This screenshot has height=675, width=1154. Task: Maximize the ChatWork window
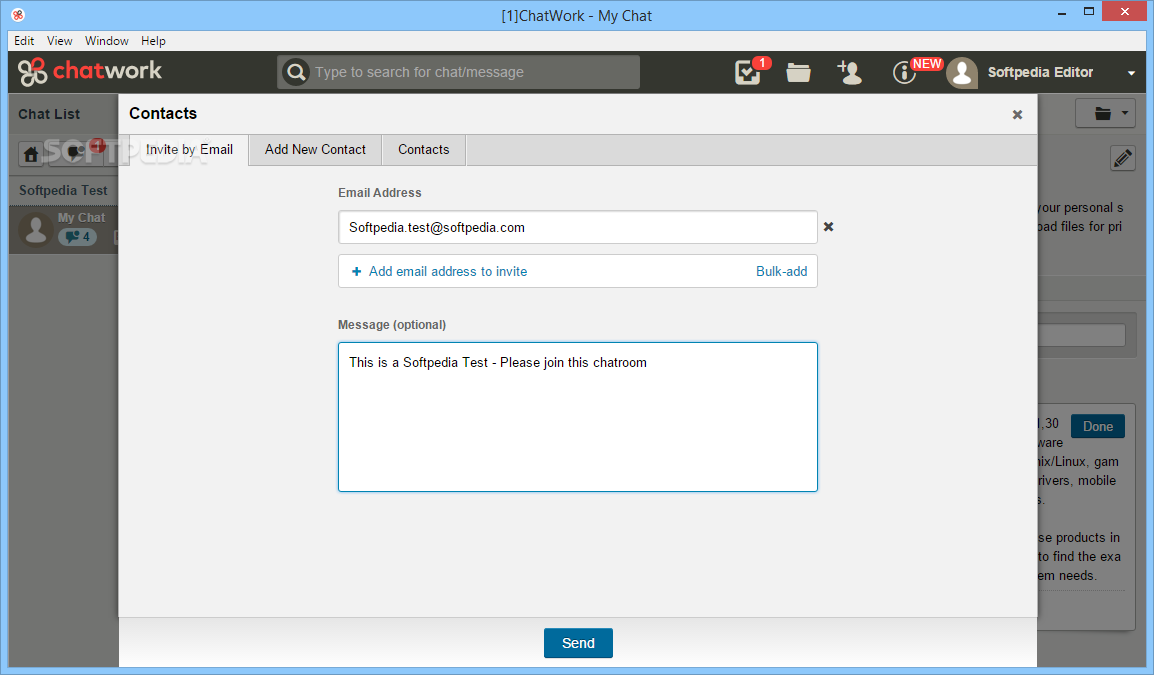[1088, 12]
